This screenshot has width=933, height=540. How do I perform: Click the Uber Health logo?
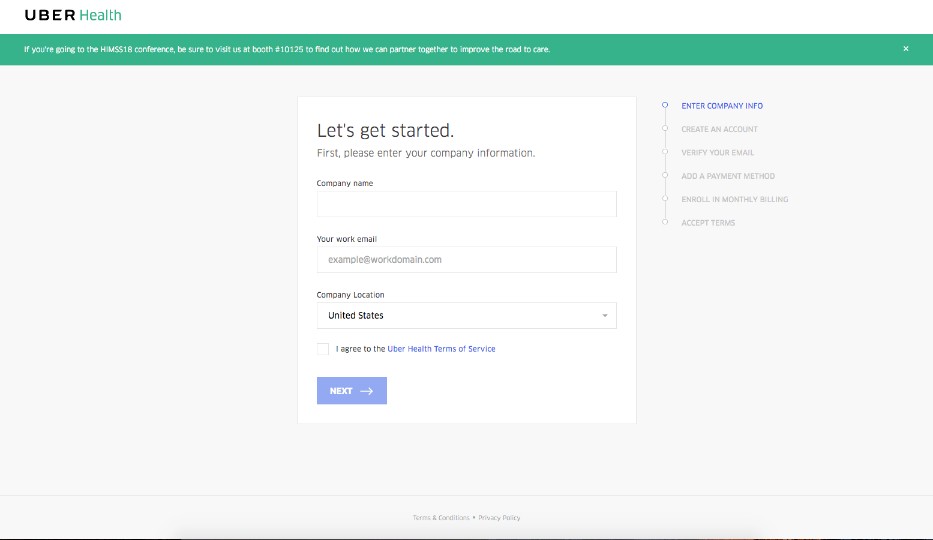[x=73, y=16]
